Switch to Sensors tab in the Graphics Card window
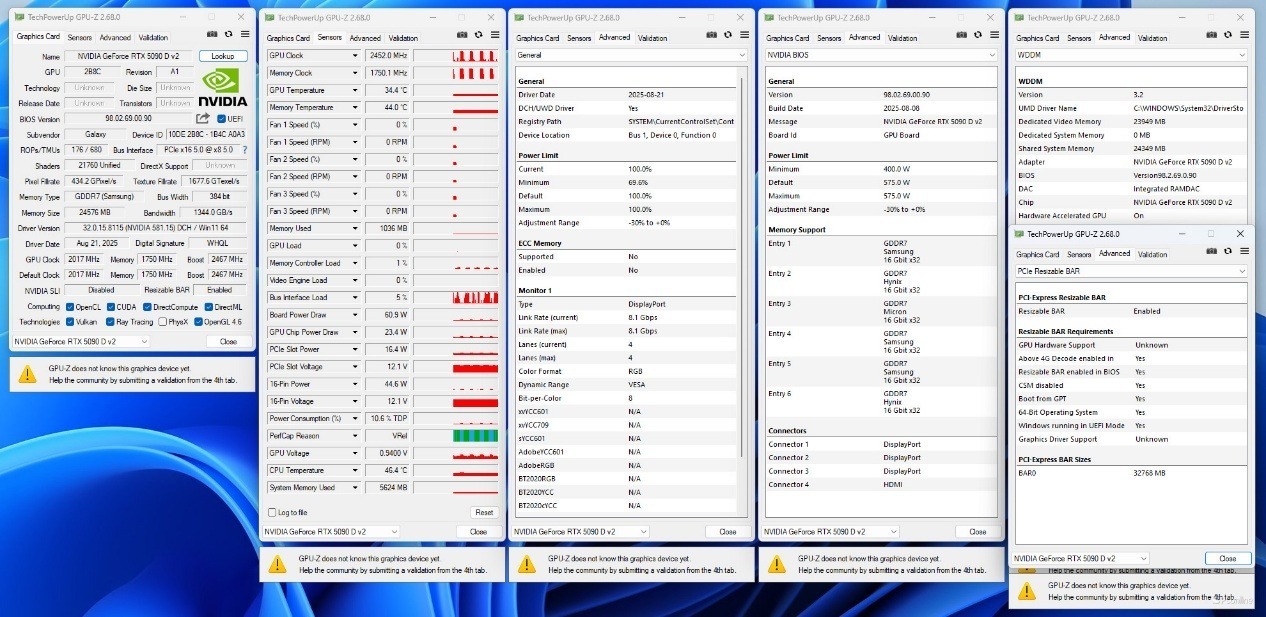 [80, 37]
